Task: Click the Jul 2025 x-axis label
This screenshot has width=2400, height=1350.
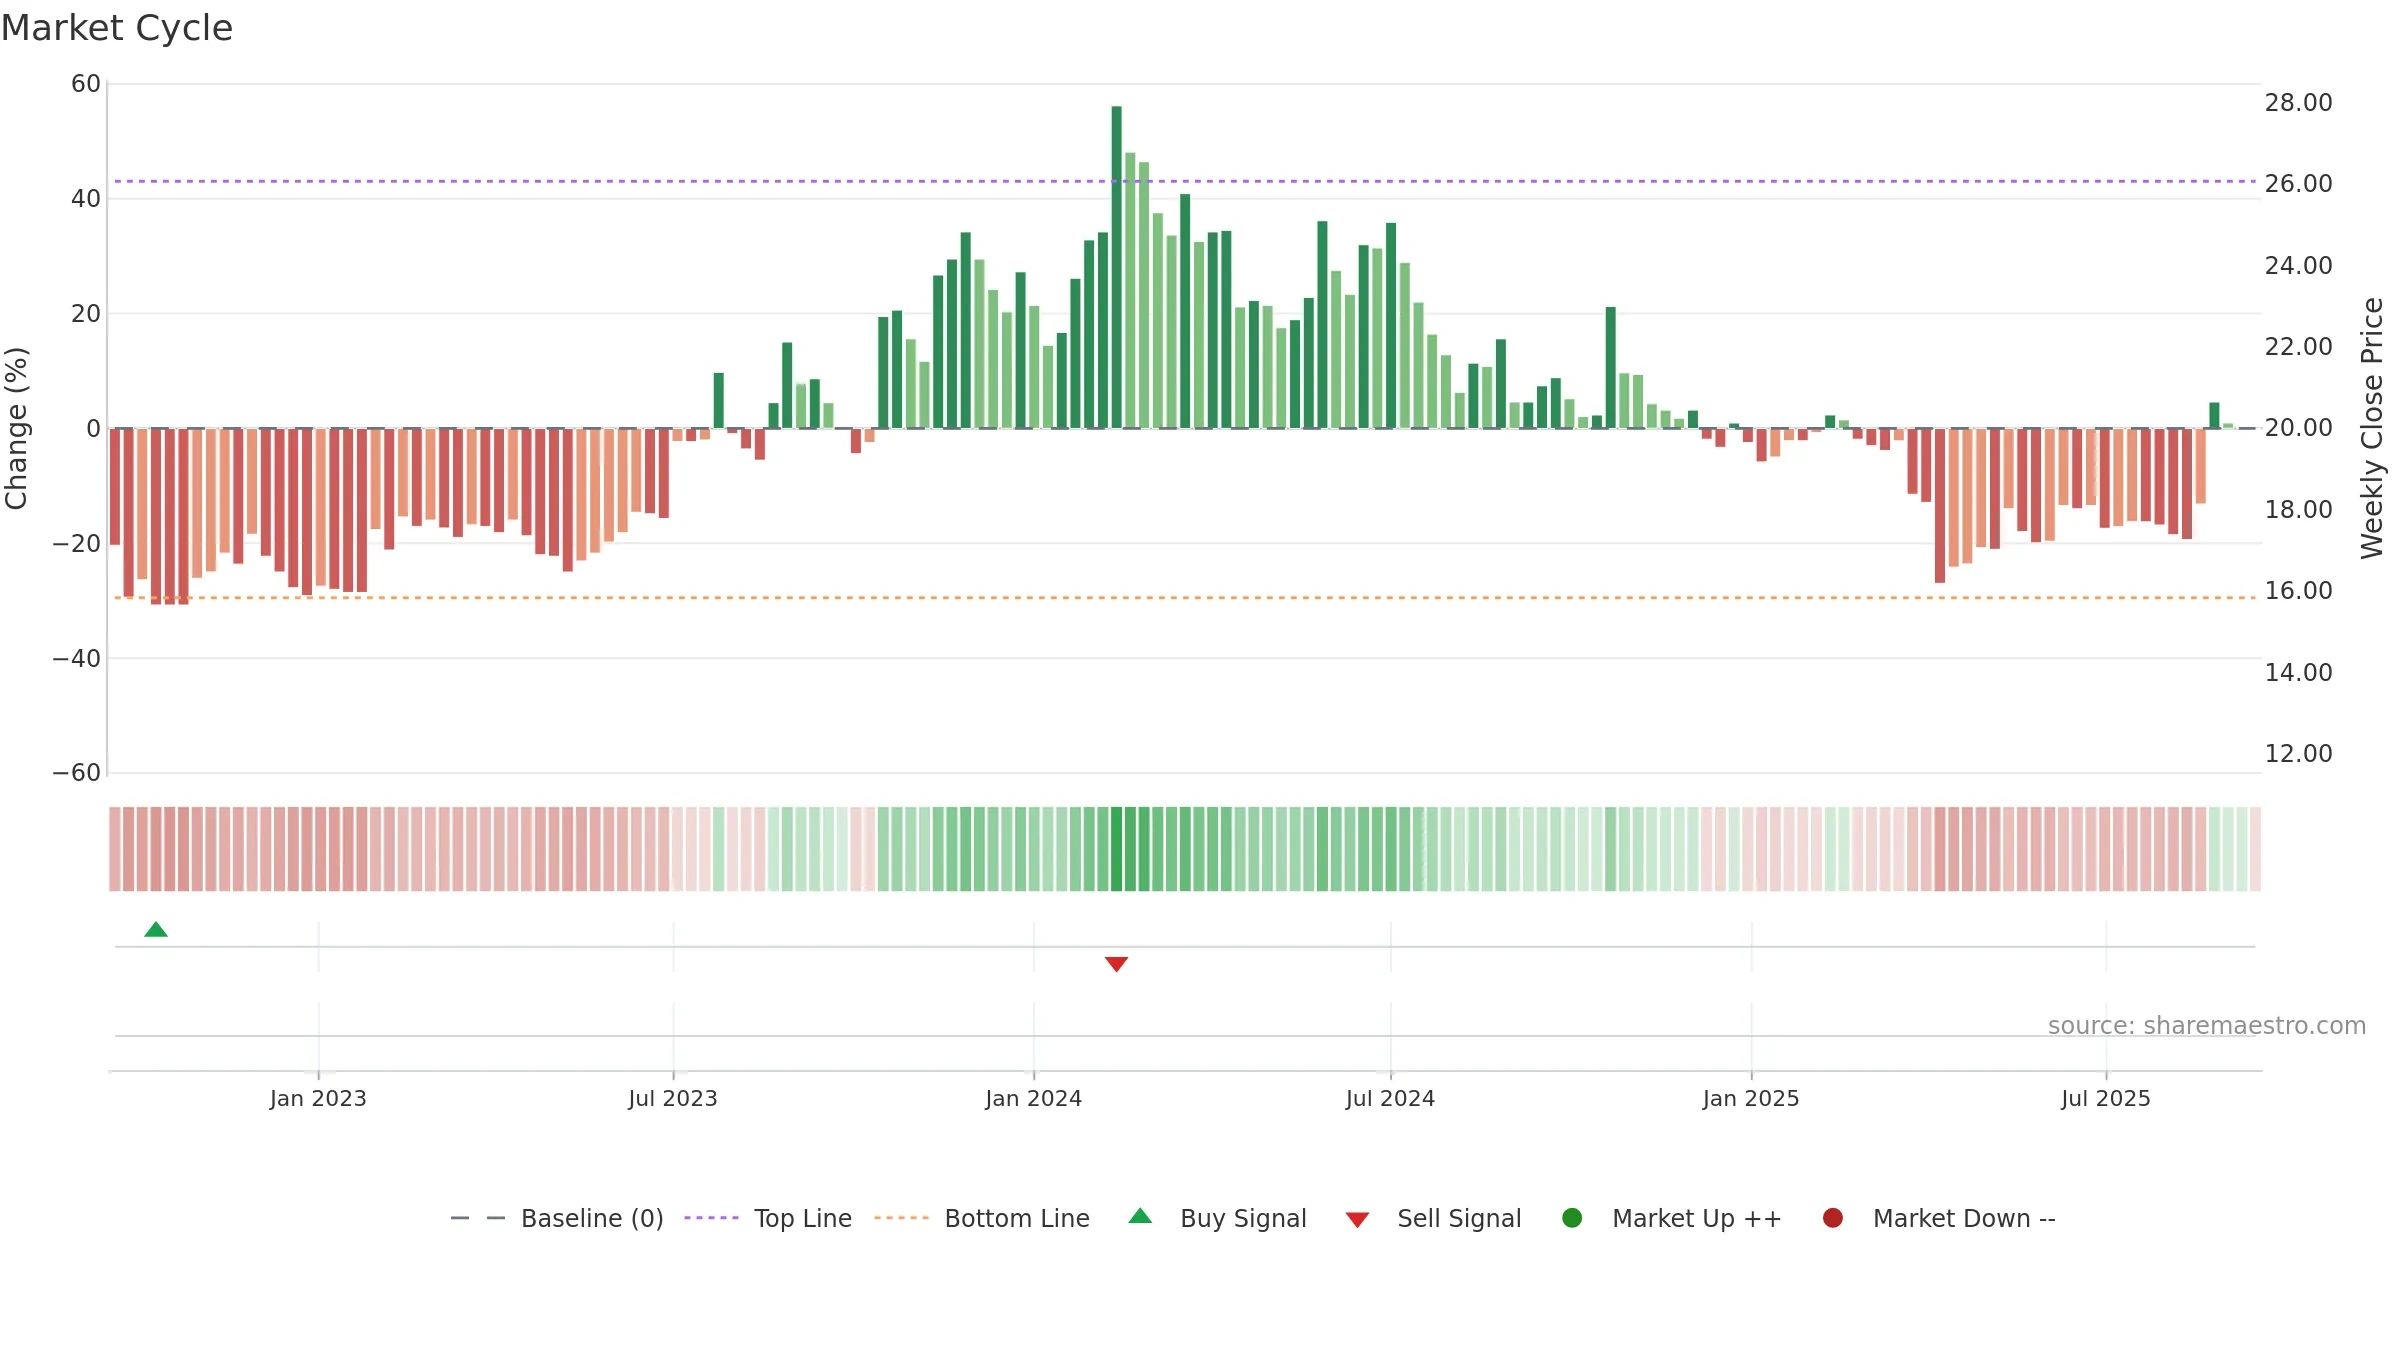Action: [x=2106, y=1098]
